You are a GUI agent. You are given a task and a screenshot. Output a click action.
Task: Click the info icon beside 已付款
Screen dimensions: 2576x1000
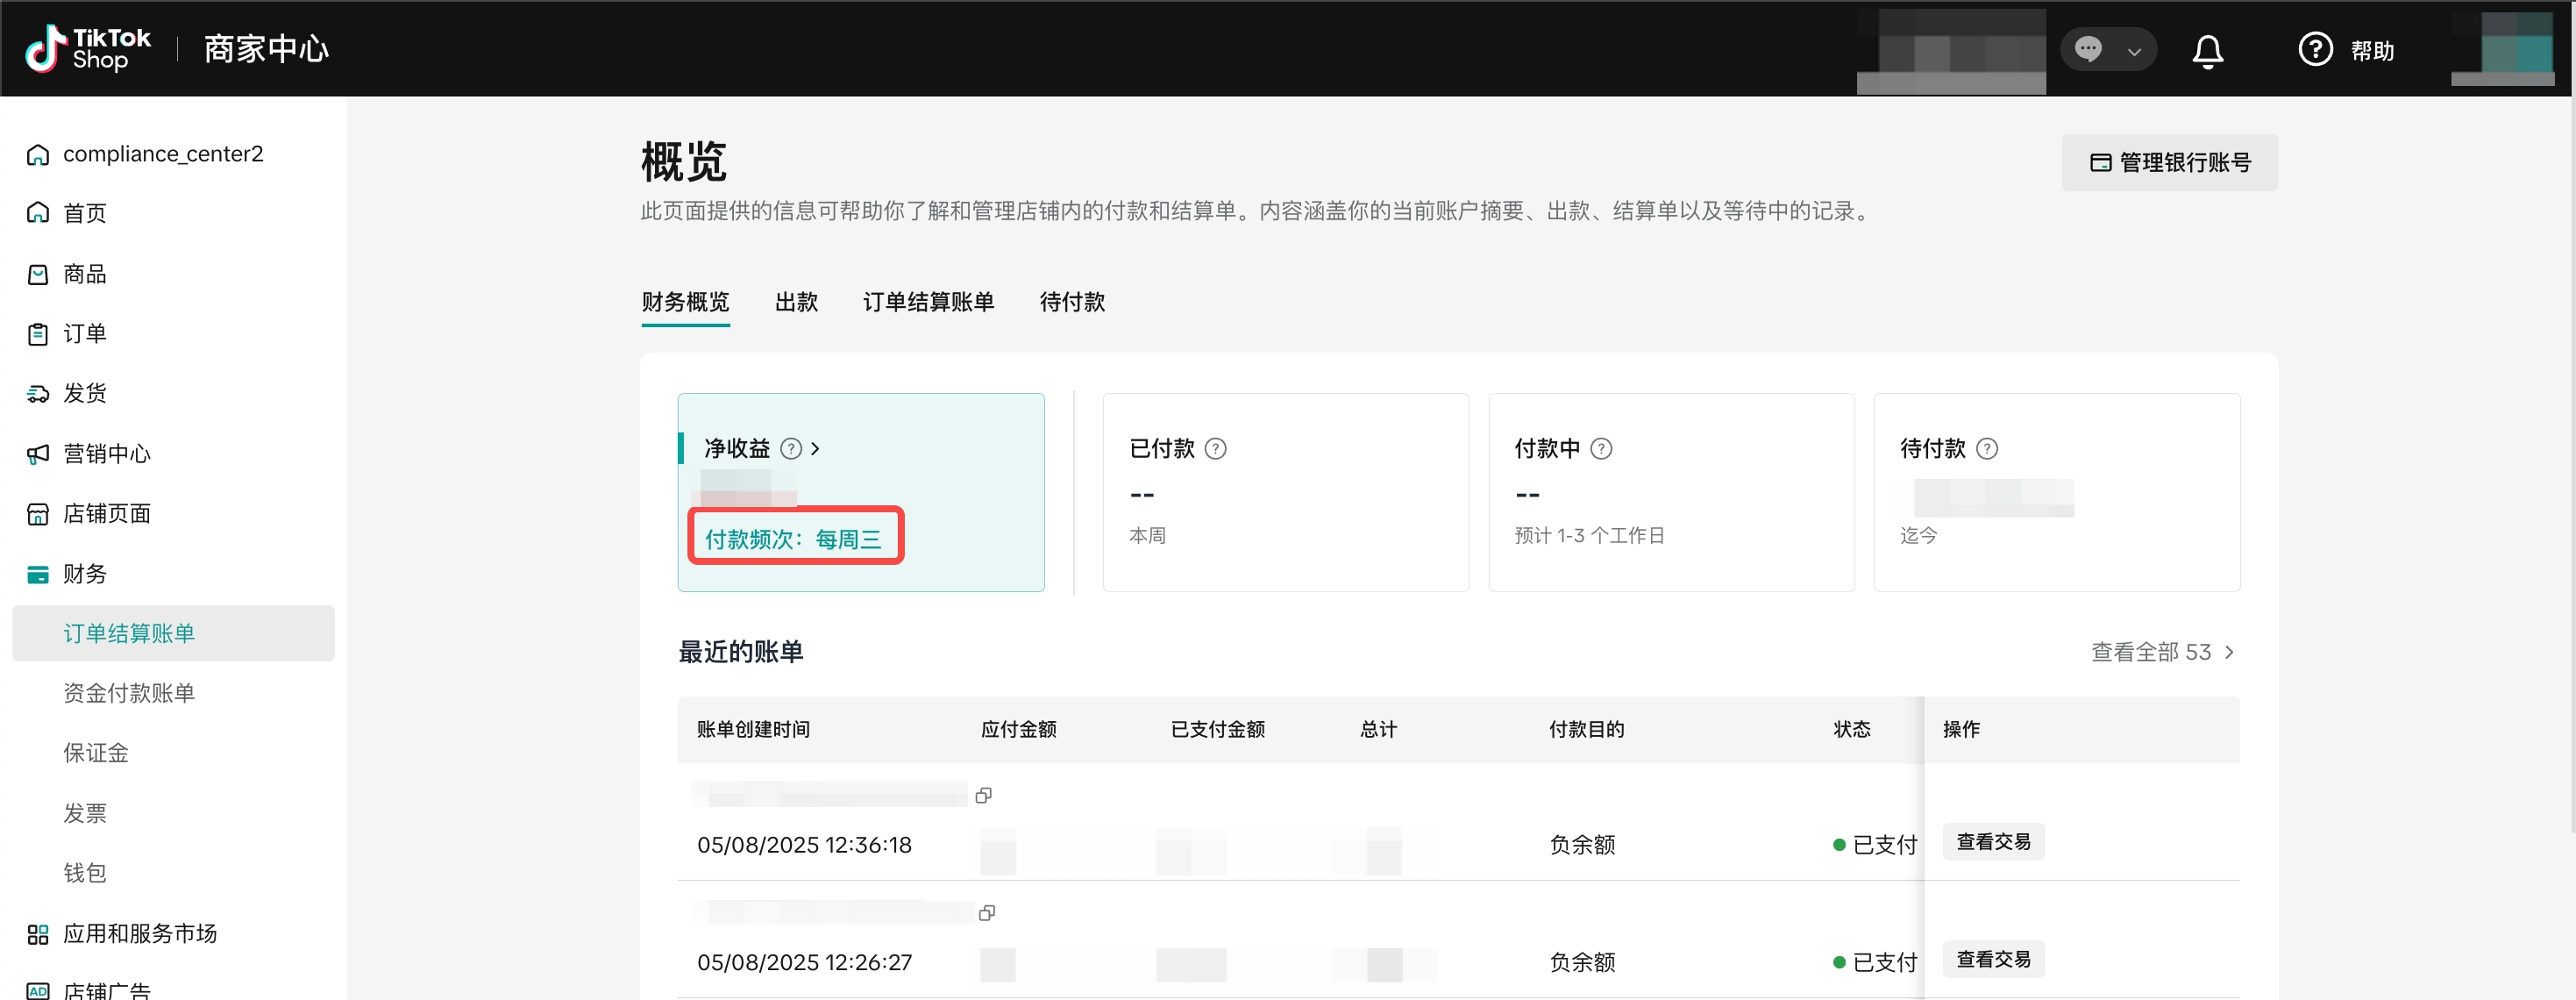click(1215, 449)
